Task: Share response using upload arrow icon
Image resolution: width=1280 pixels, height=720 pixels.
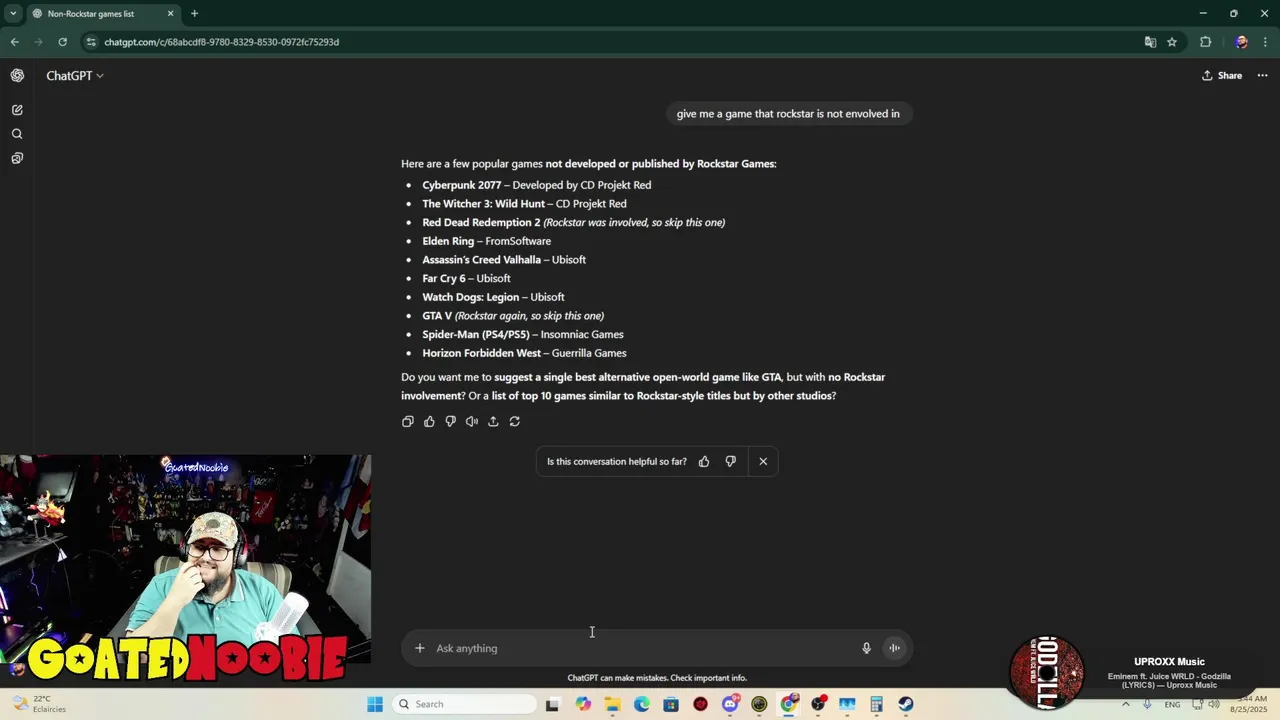Action: [x=493, y=422]
